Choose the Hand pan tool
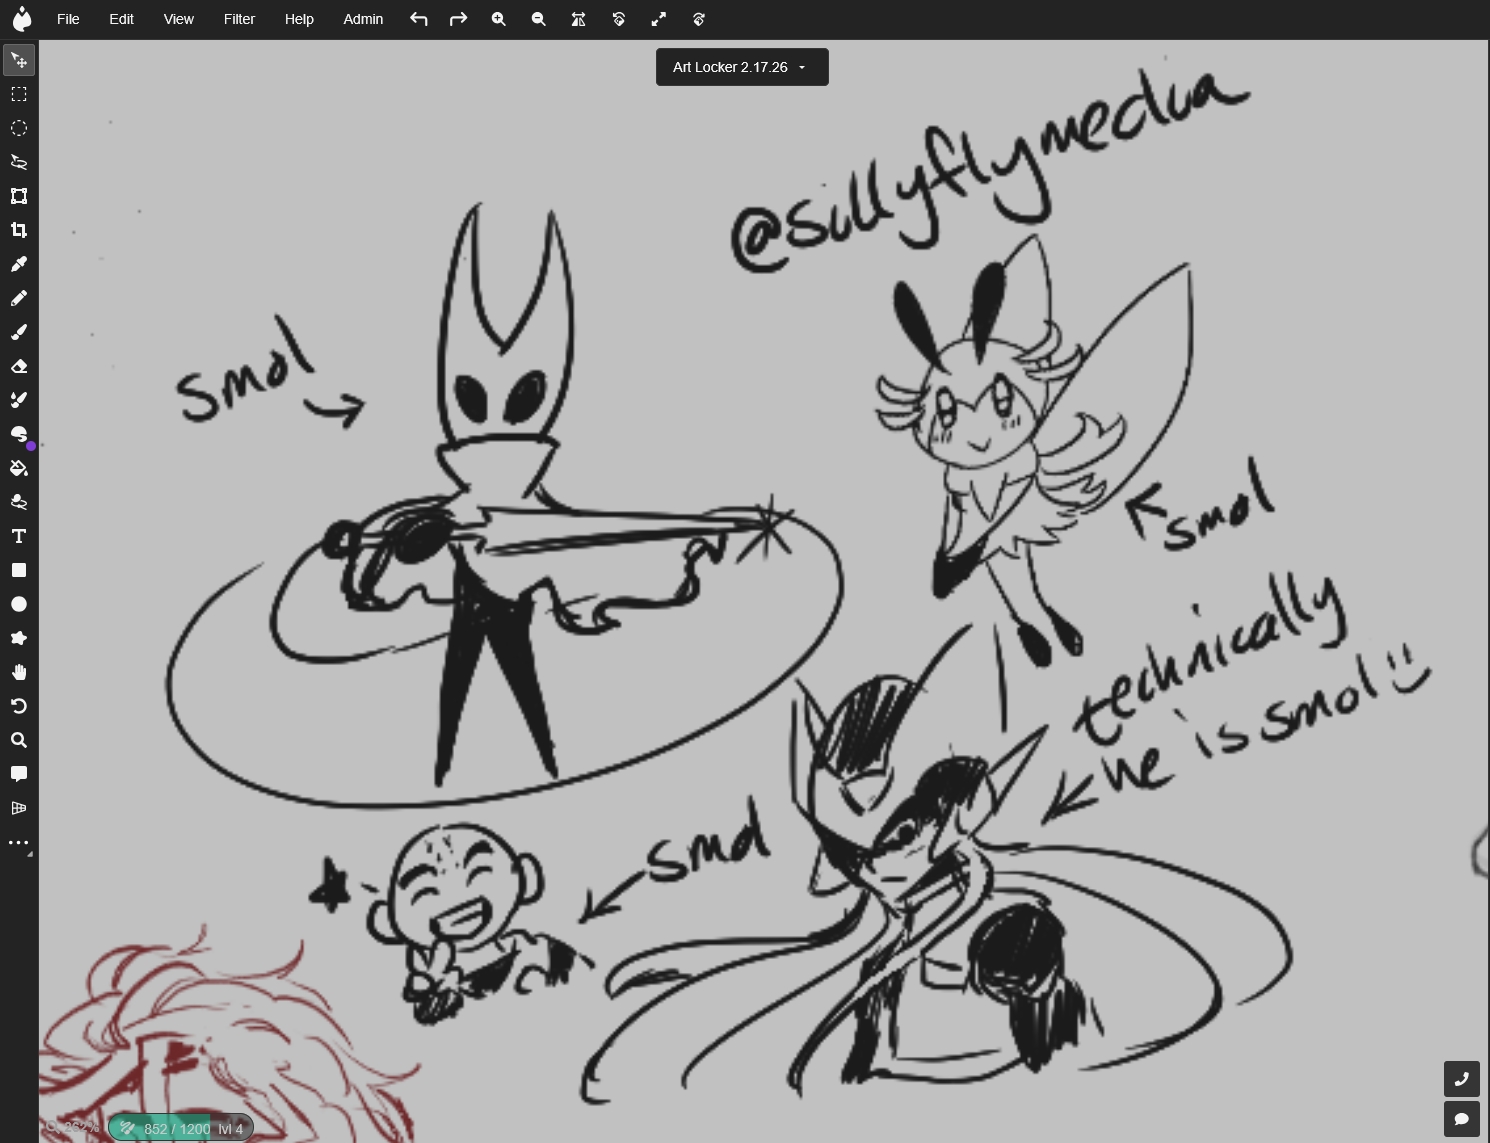Viewport: 1490px width, 1143px height. (x=19, y=672)
